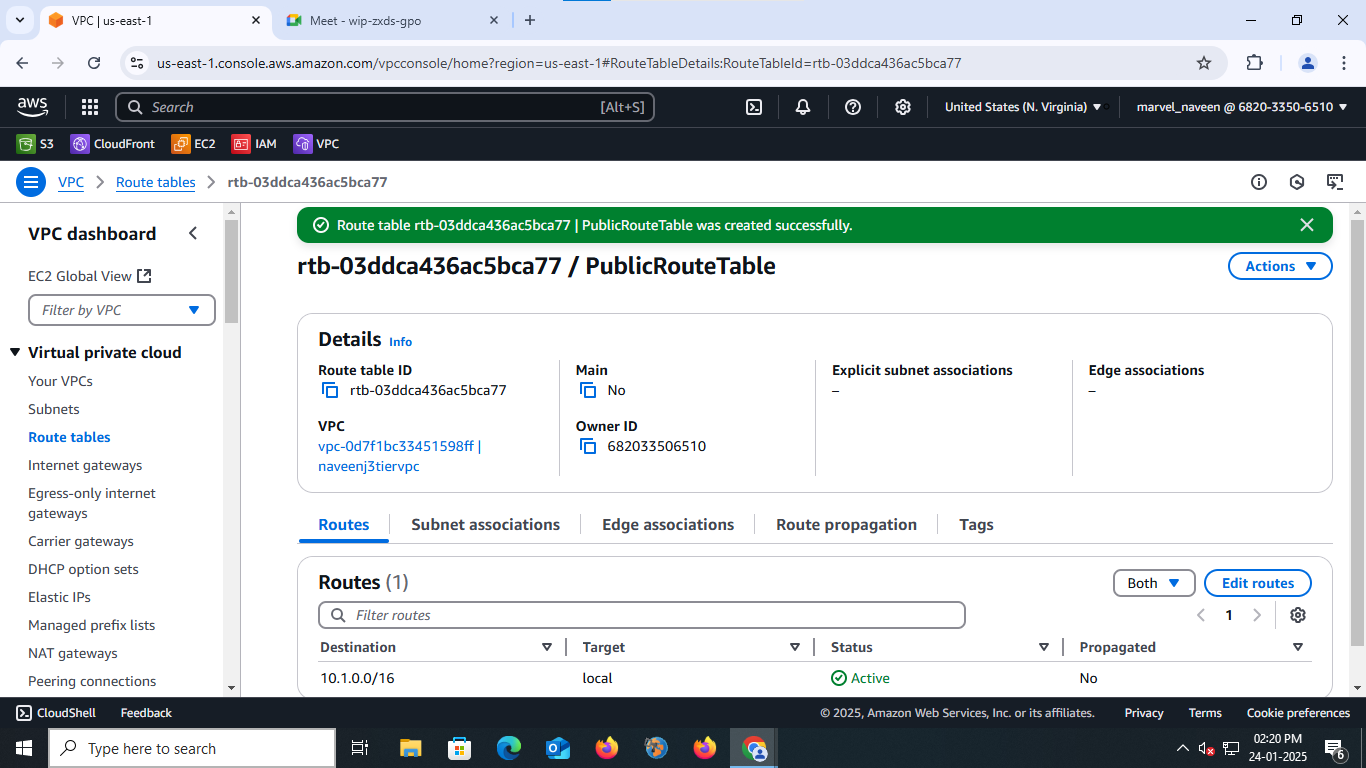The width and height of the screenshot is (1366, 768).
Task: Go to VPC breadcrumb link
Action: [x=71, y=182]
